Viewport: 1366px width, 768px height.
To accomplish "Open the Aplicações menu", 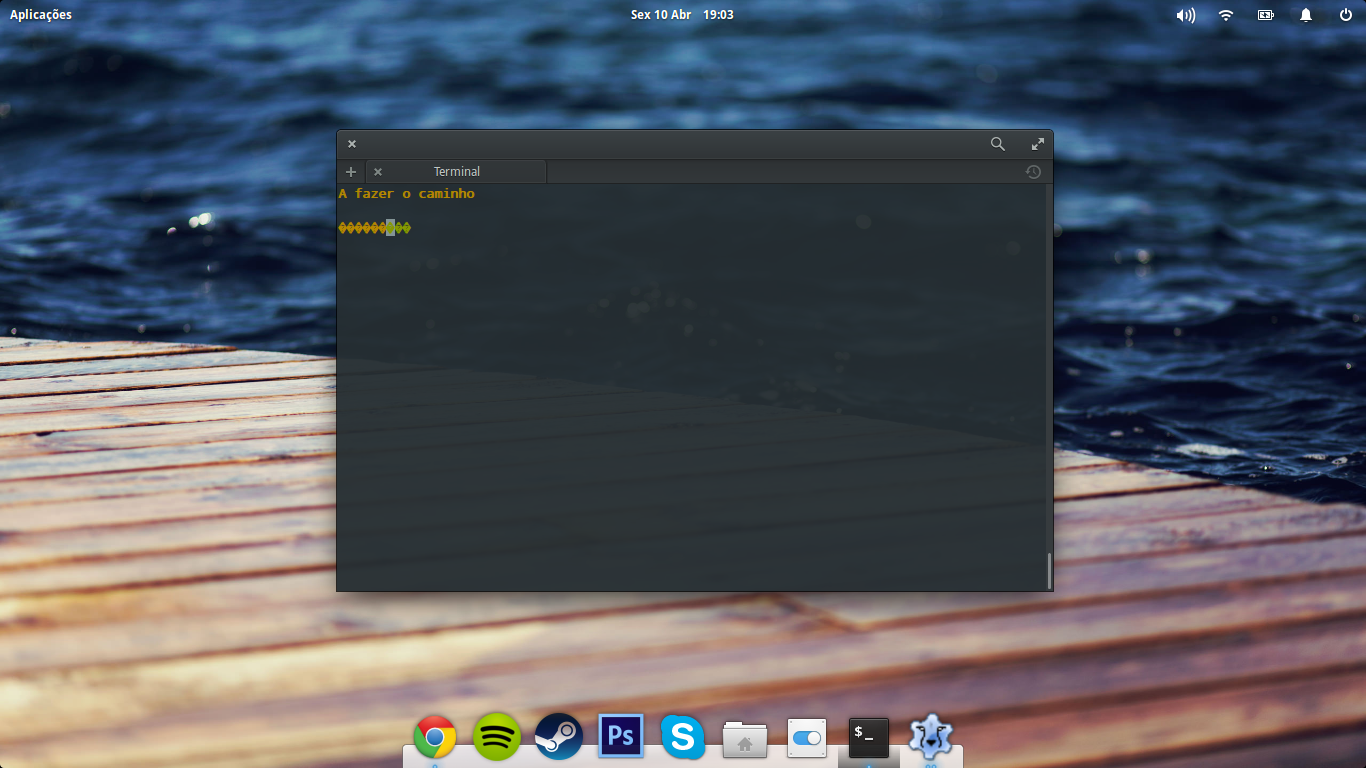I will [x=41, y=15].
